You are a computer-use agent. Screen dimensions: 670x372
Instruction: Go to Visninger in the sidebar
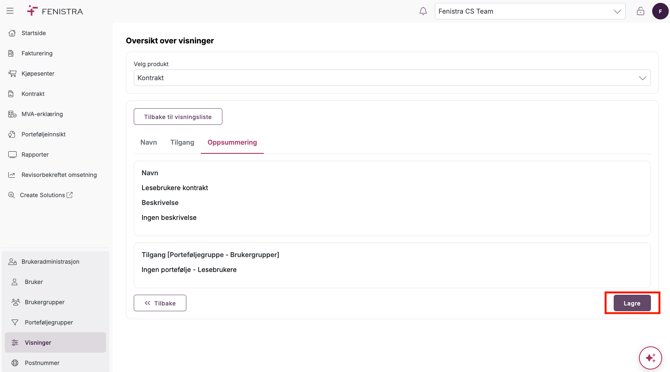click(56, 343)
